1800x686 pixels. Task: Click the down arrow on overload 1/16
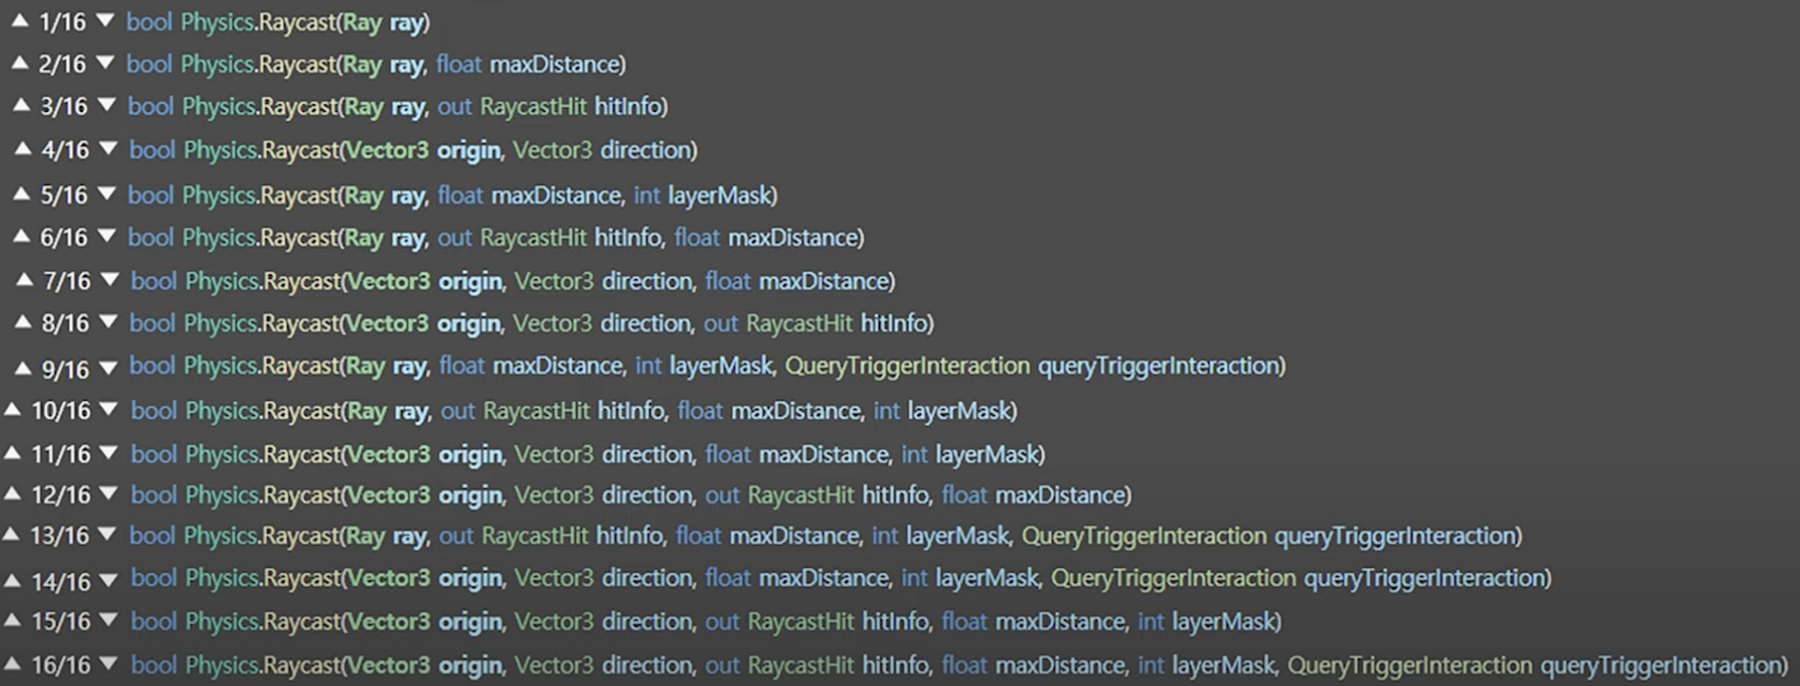(x=105, y=20)
